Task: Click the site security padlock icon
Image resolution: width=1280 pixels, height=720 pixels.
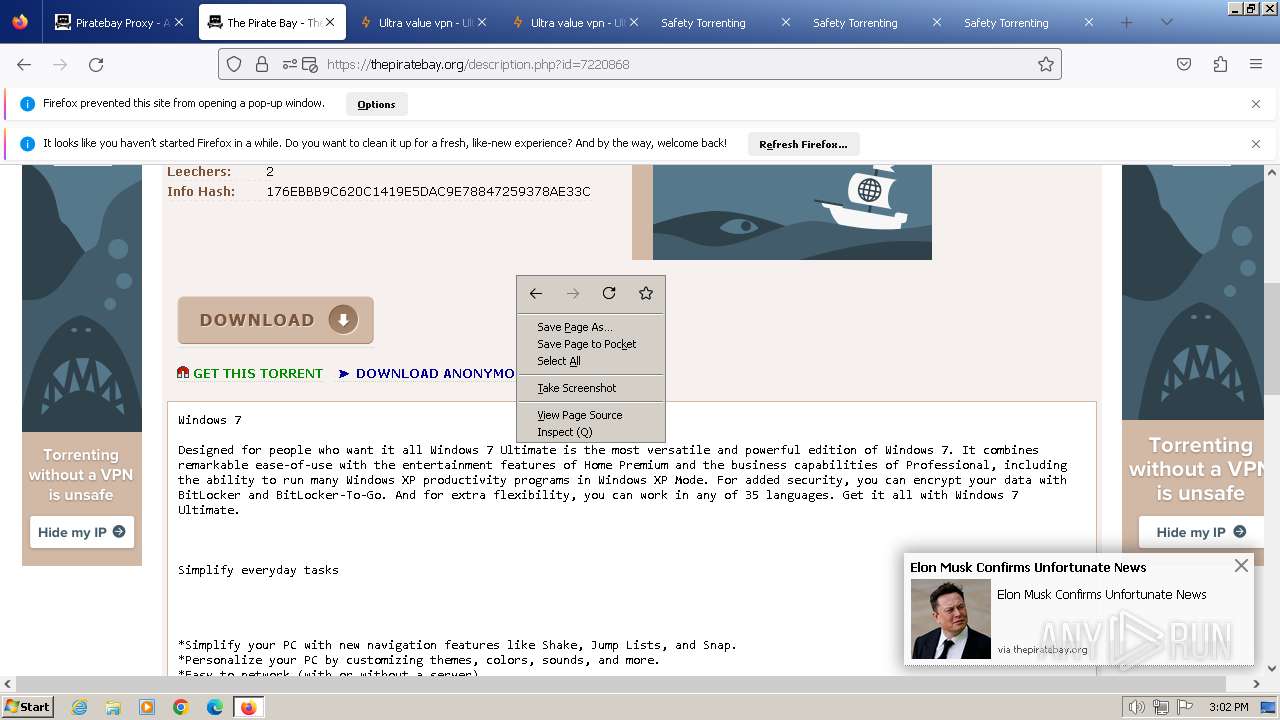Action: pos(262,64)
